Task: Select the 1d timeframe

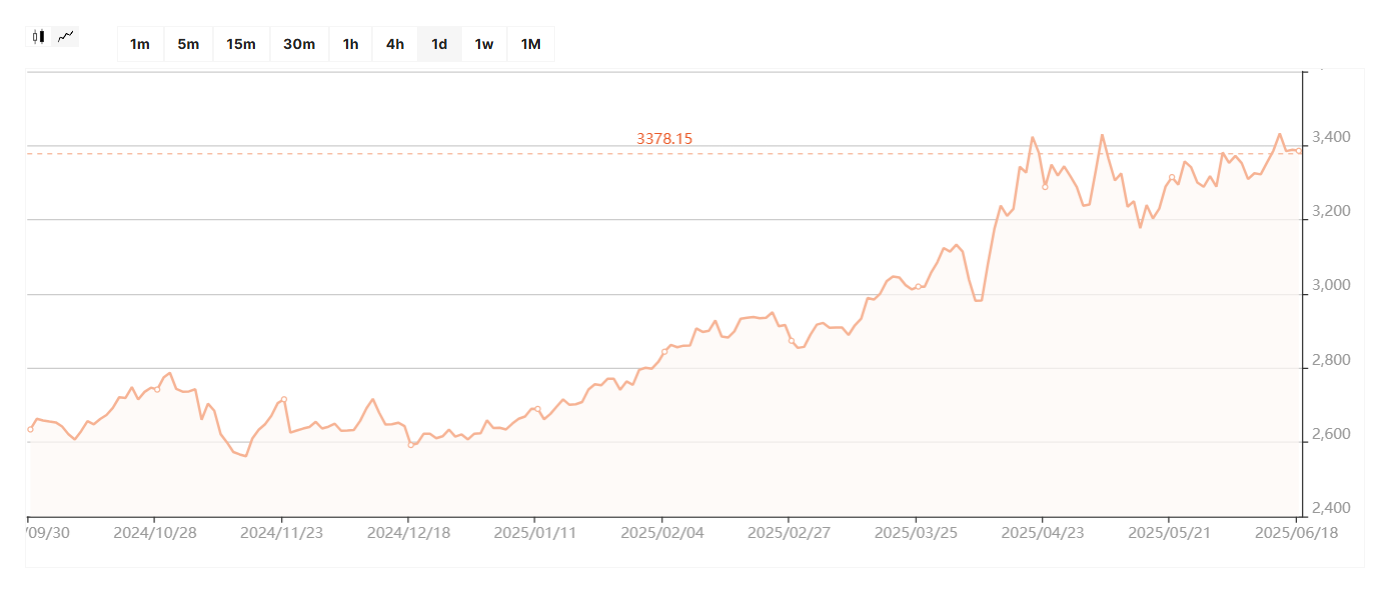Action: coord(439,44)
